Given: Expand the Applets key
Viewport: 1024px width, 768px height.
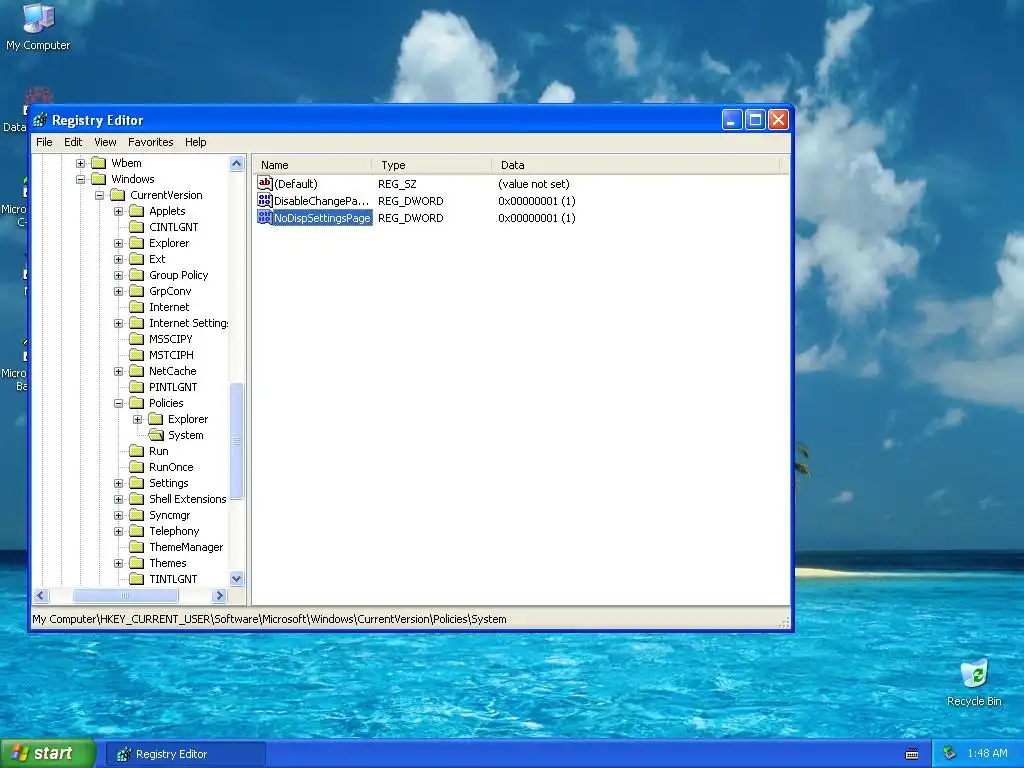Looking at the screenshot, I should (118, 211).
